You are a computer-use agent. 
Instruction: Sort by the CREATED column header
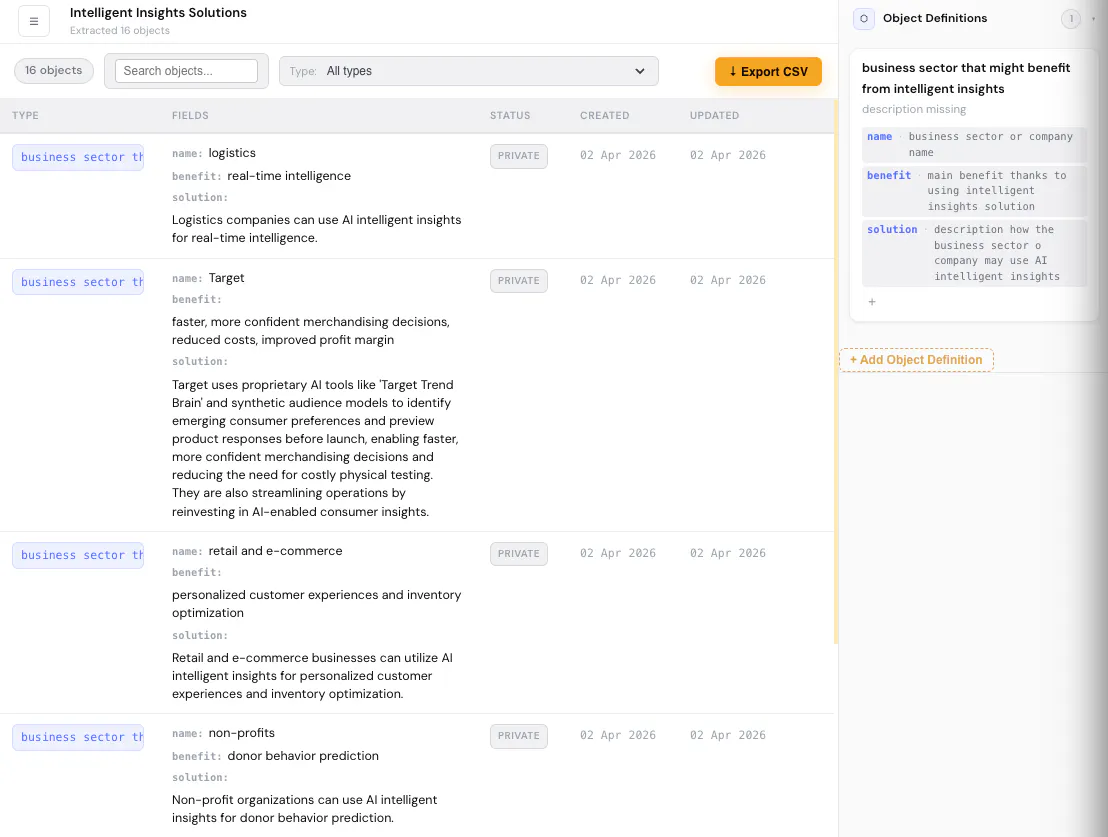pos(605,115)
